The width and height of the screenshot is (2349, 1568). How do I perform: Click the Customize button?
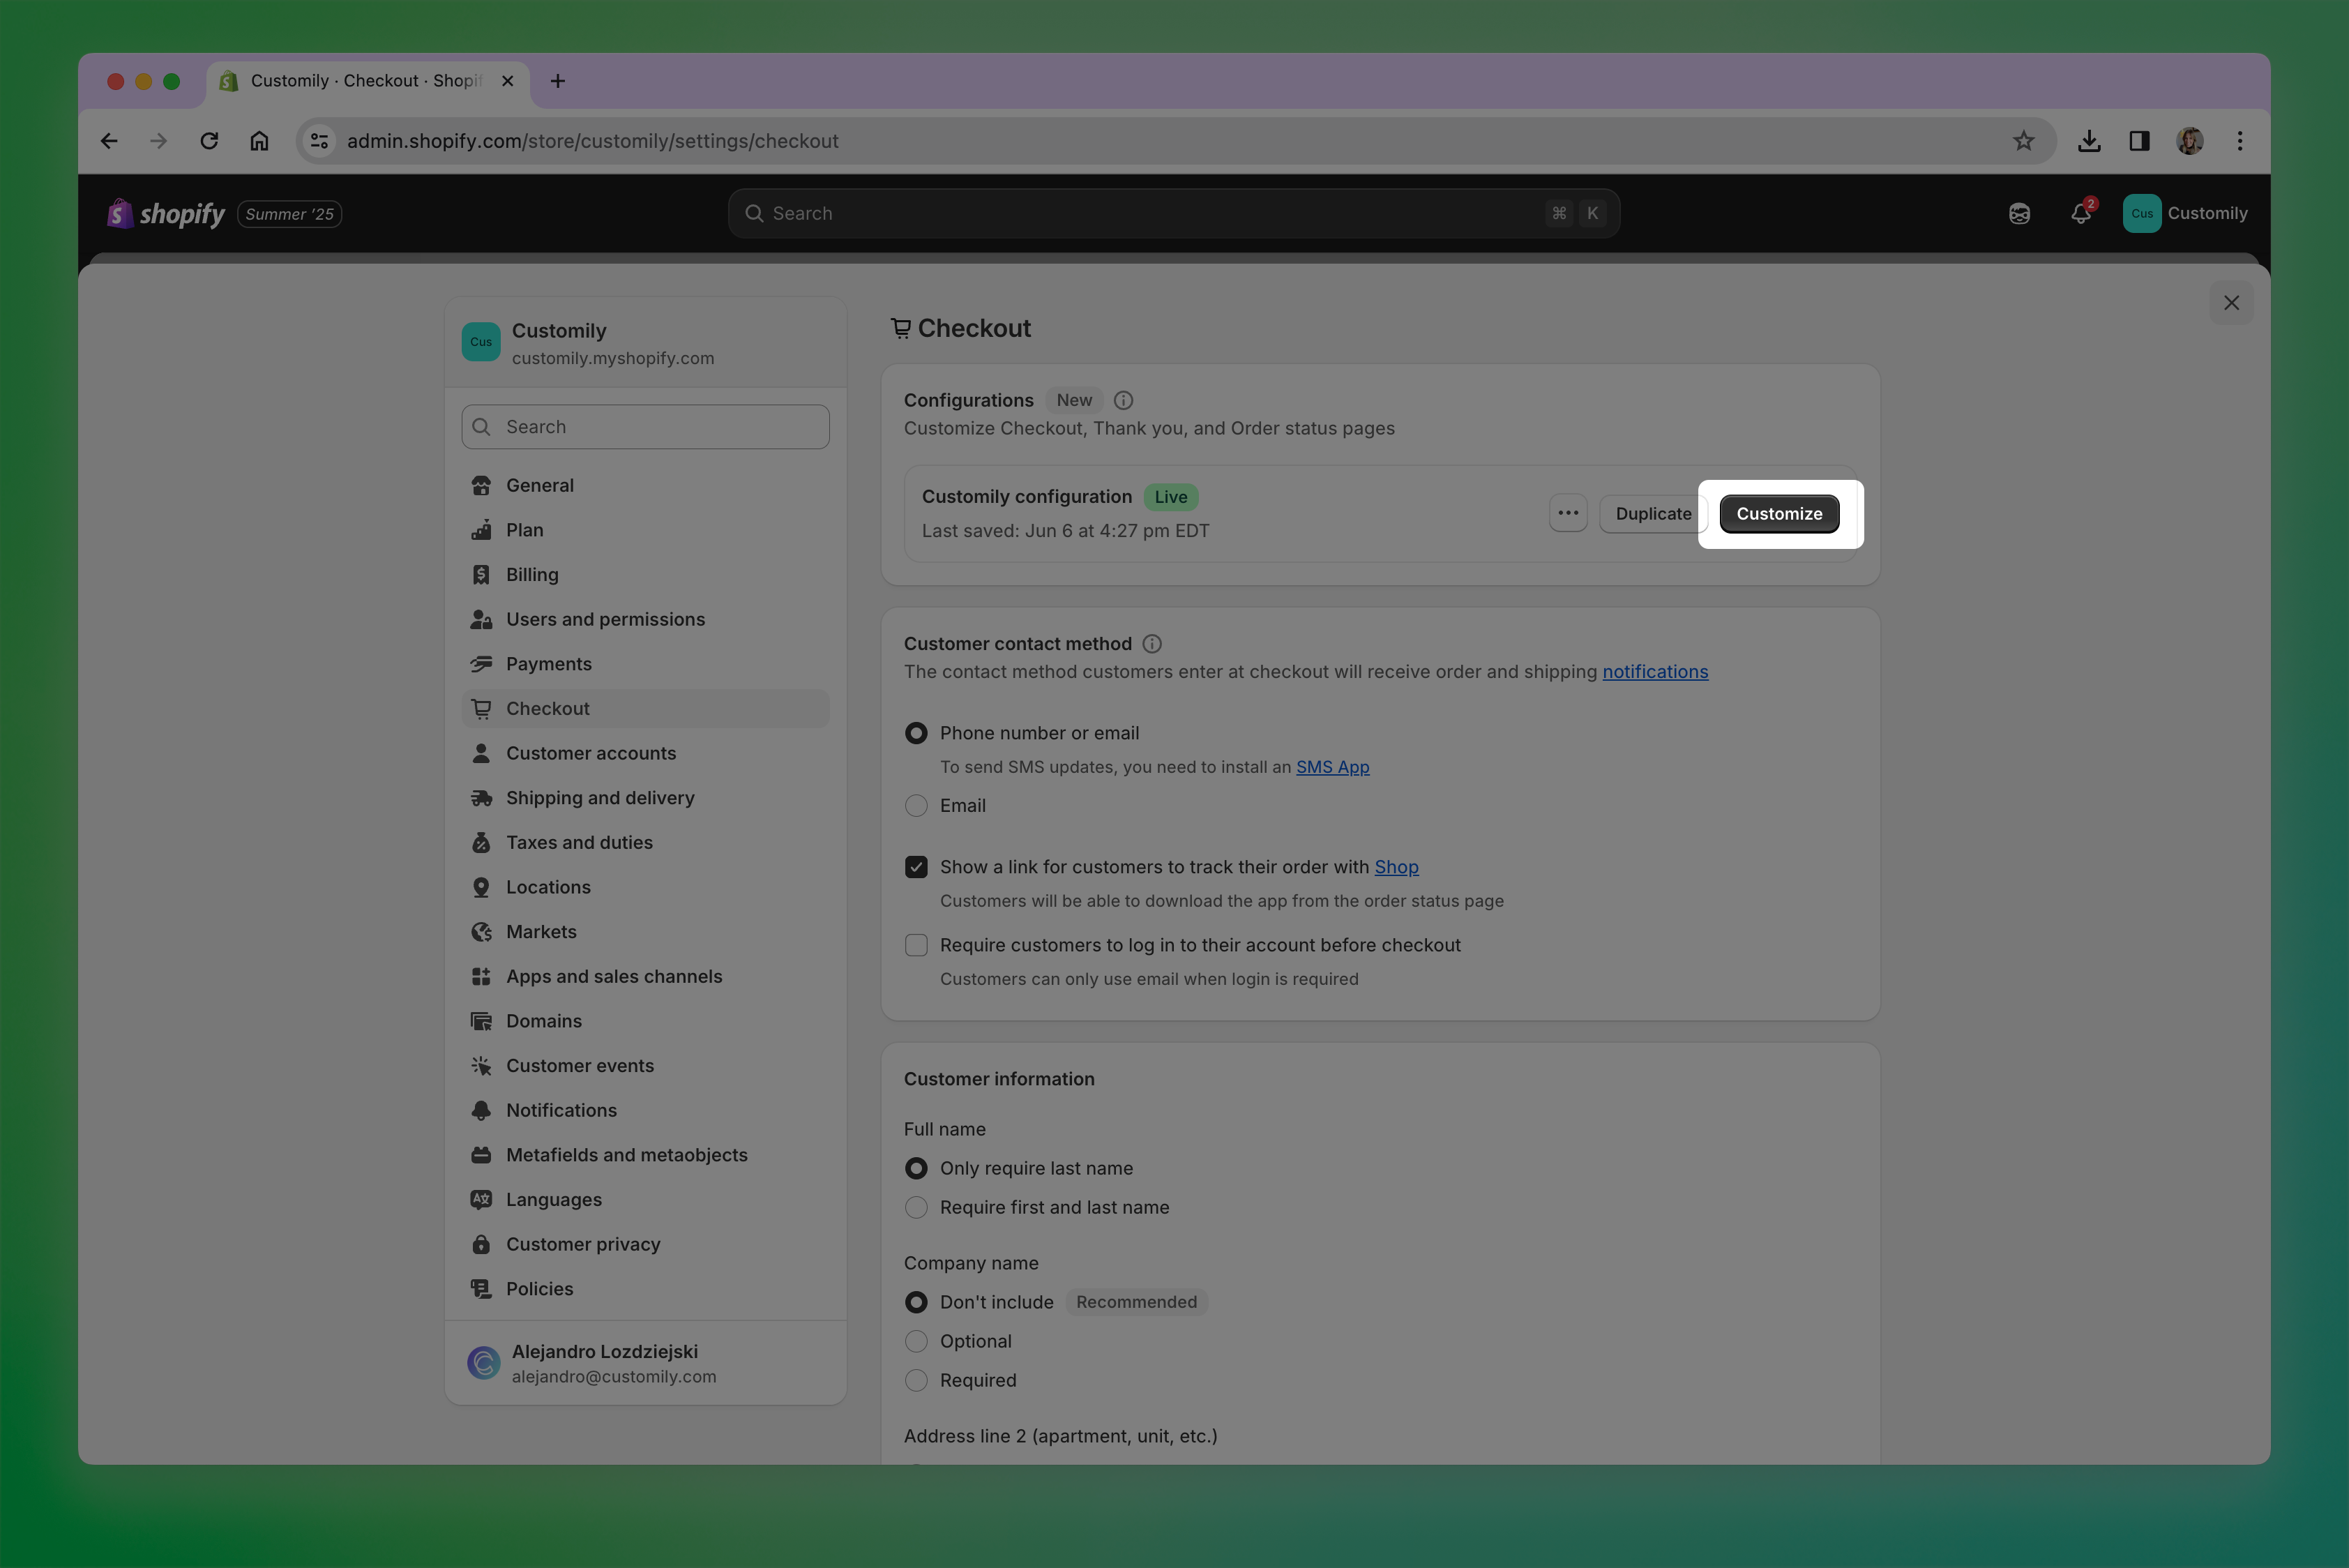(1778, 514)
